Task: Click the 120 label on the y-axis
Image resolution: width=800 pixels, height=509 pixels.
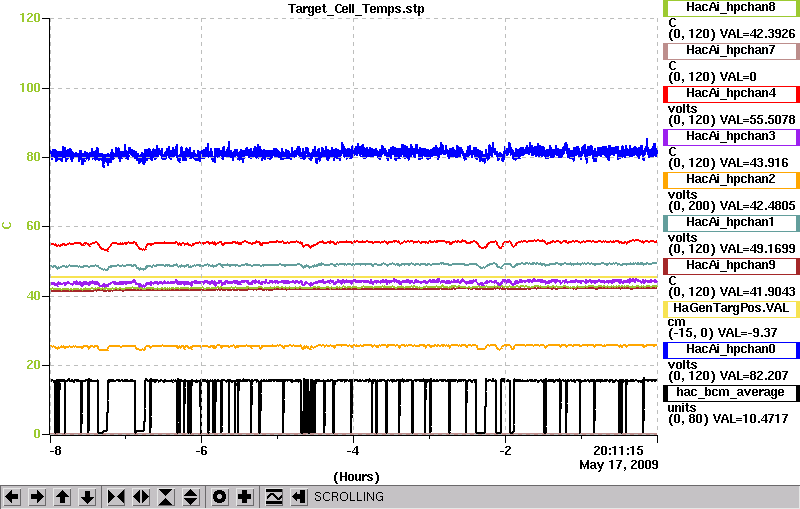Action: pyautogui.click(x=30, y=18)
